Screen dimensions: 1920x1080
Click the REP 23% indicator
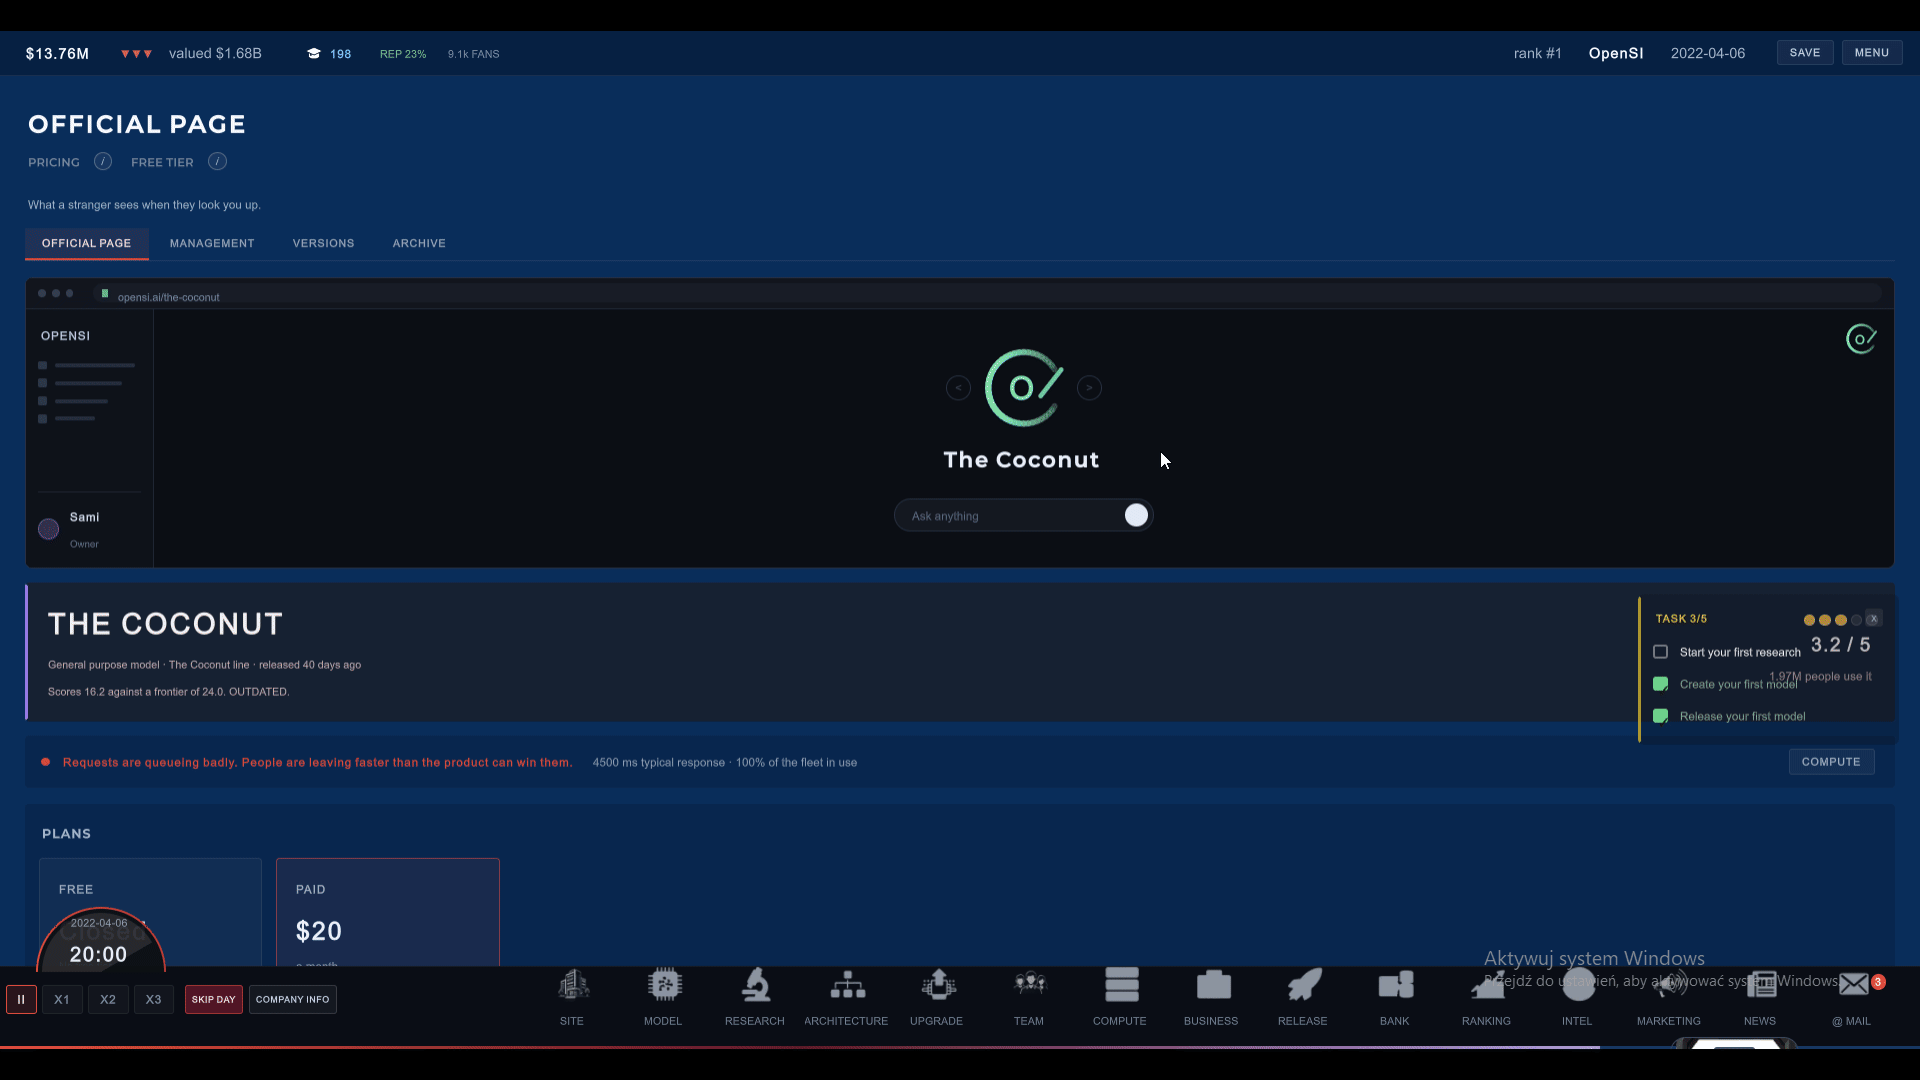point(403,54)
